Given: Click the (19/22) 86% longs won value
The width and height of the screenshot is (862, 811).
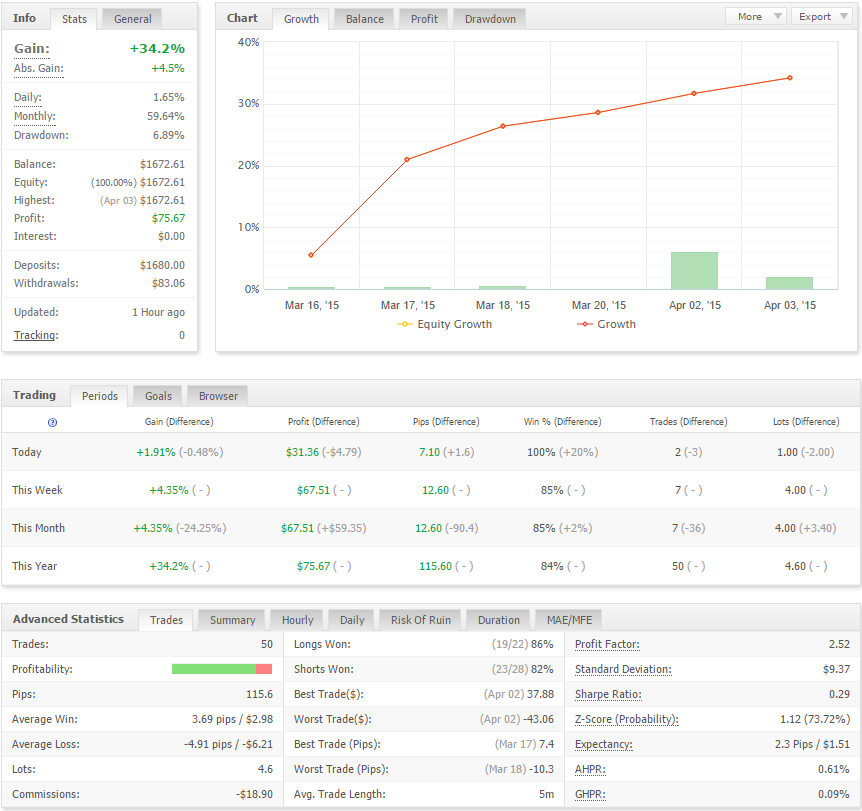Looking at the screenshot, I should [522, 644].
